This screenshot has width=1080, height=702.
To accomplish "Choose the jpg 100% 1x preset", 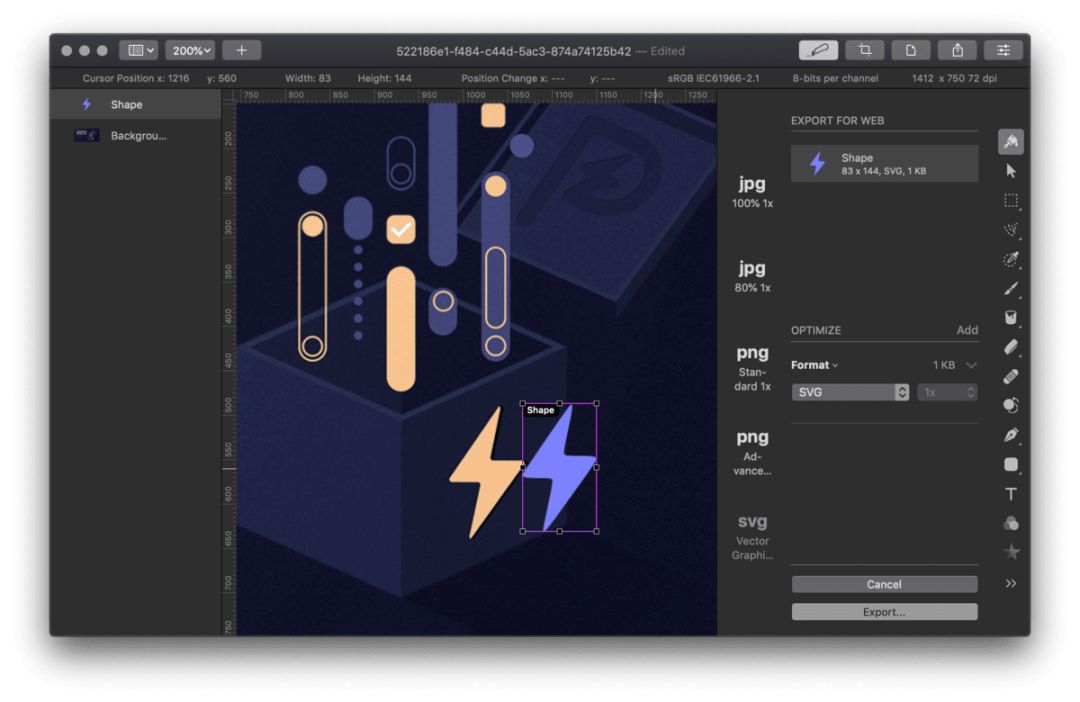I will (752, 192).
